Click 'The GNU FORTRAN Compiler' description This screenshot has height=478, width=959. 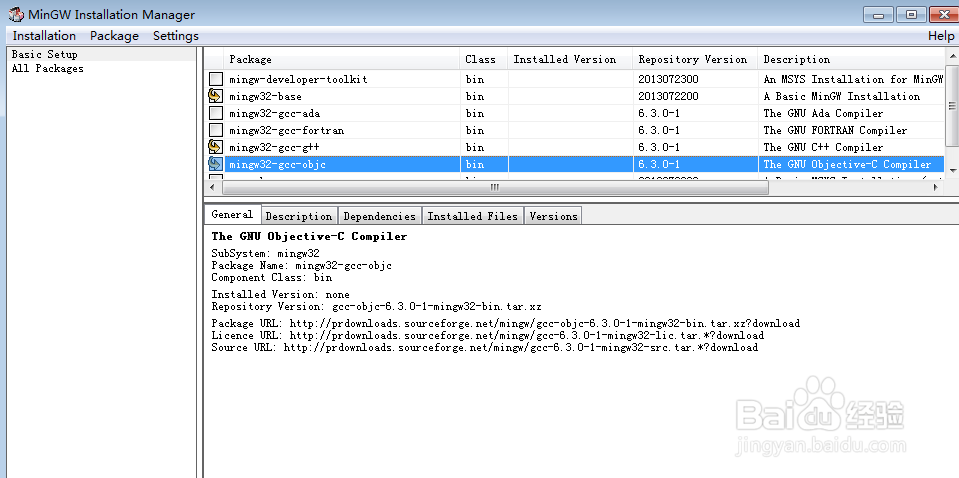(835, 131)
